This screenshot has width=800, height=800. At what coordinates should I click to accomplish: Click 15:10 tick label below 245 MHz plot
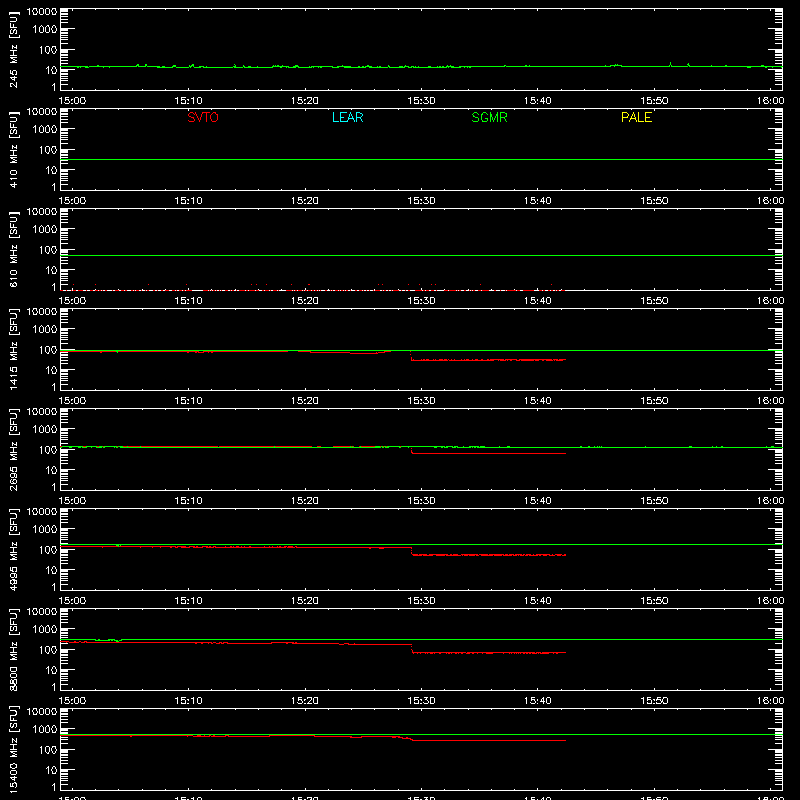point(189,101)
